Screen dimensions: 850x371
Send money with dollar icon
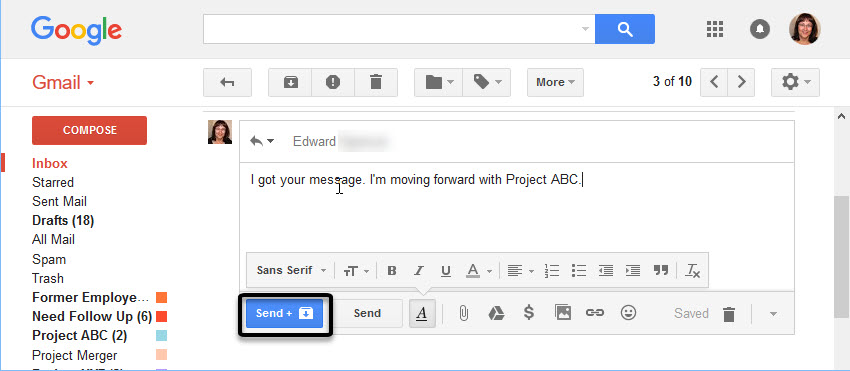[x=529, y=312]
